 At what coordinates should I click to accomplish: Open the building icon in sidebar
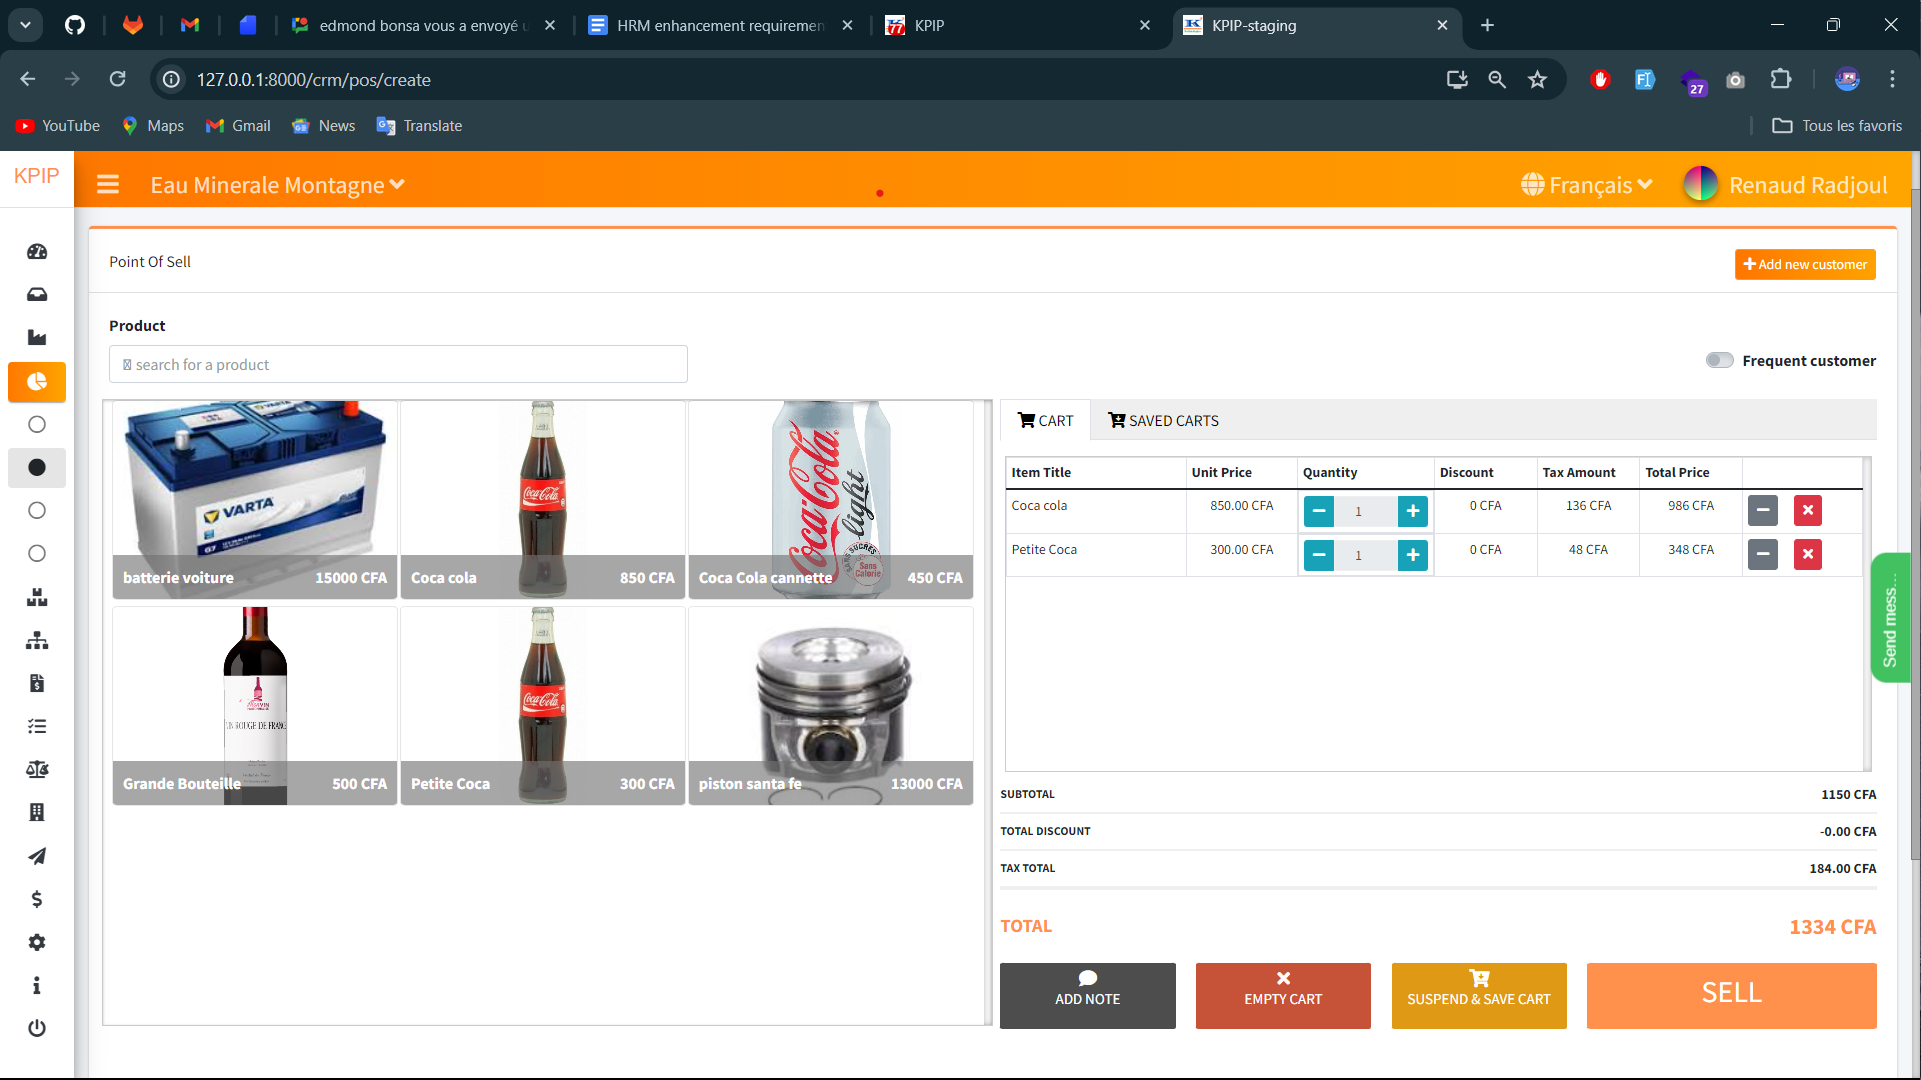pos(37,813)
